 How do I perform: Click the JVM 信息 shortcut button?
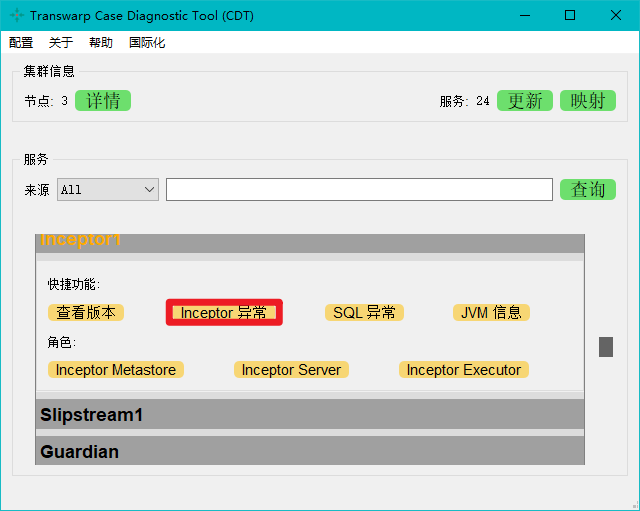point(491,313)
